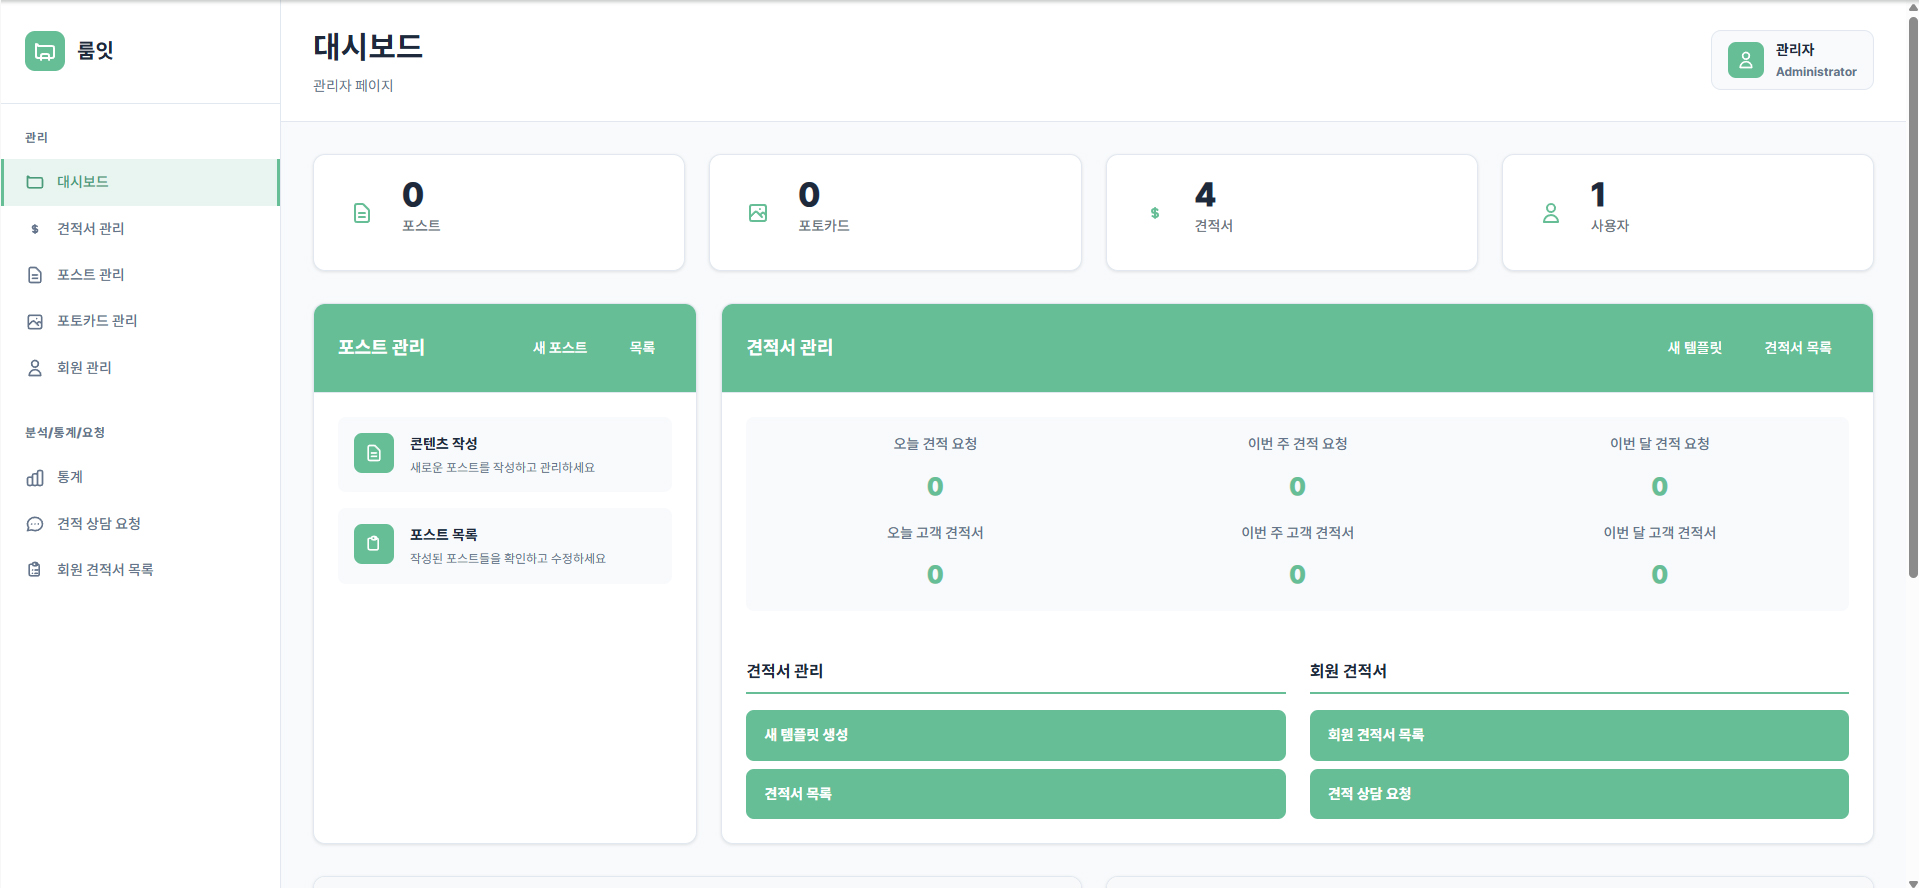Viewport: 1919px width, 888px height.
Task: Click 새 포스트 in 포스트 관리 header
Action: point(559,348)
